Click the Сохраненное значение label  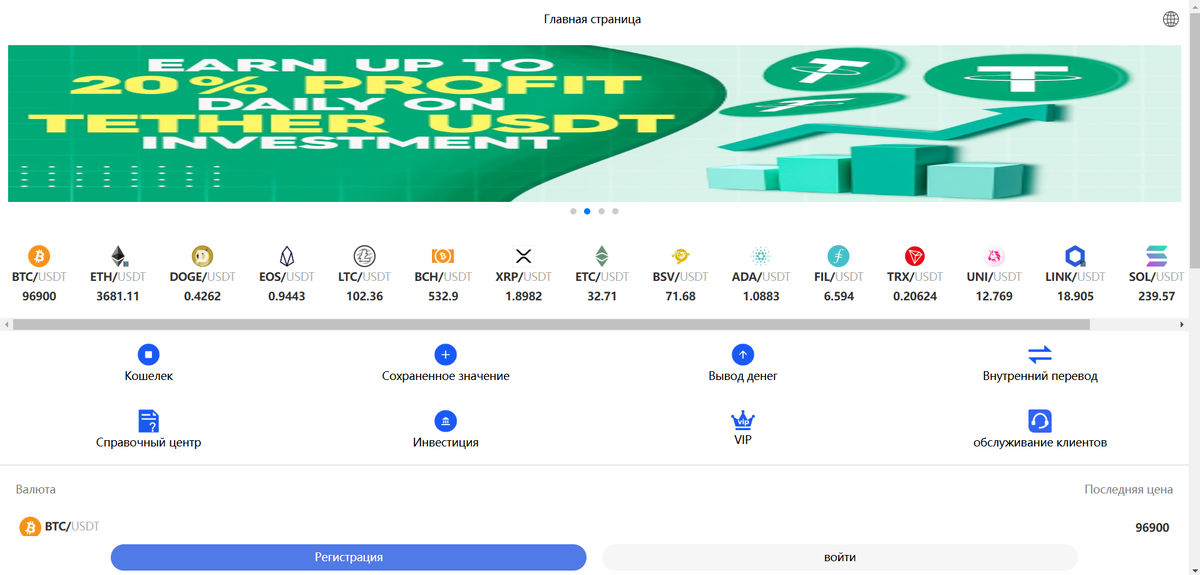pos(446,376)
